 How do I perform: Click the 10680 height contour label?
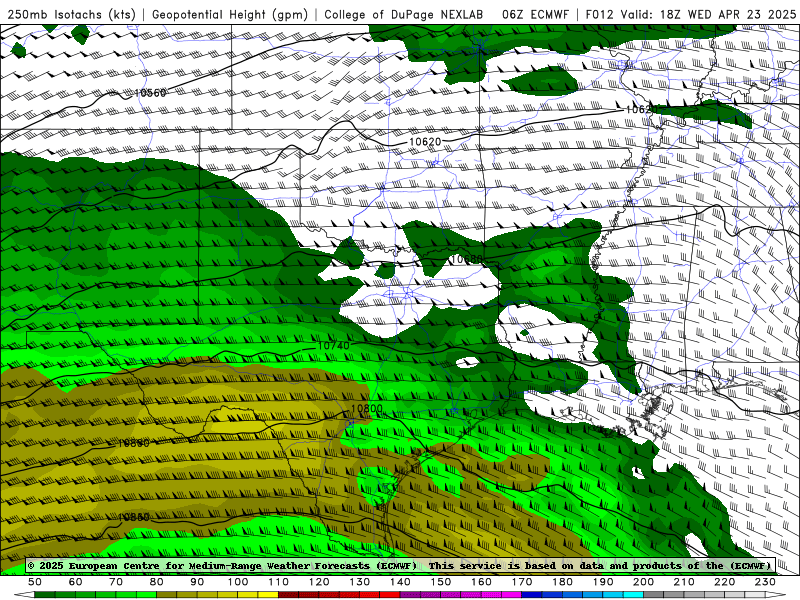point(466,259)
